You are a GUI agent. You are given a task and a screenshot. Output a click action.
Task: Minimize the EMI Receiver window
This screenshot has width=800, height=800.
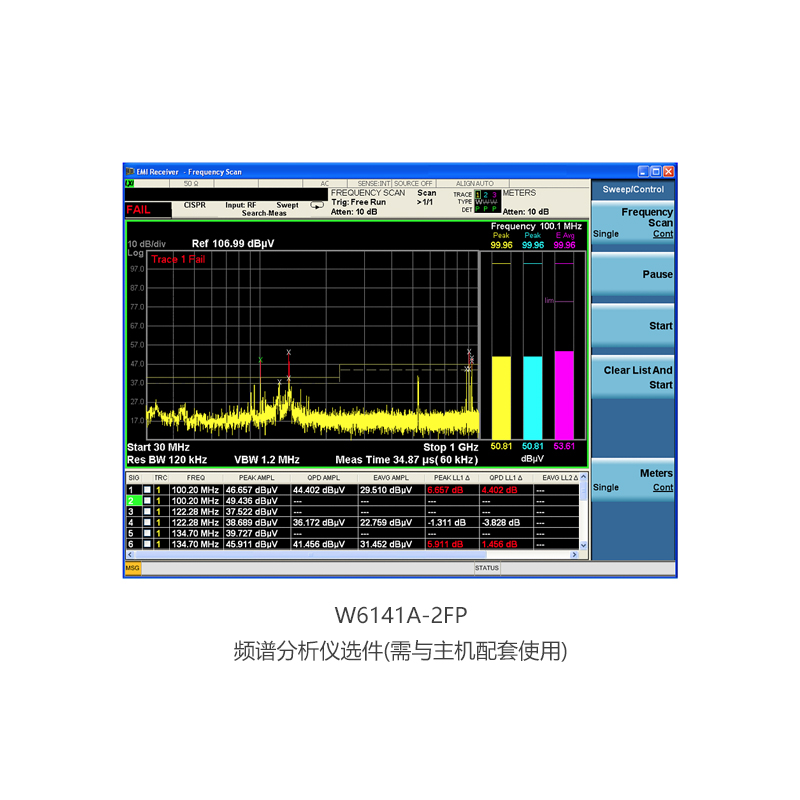click(x=643, y=171)
